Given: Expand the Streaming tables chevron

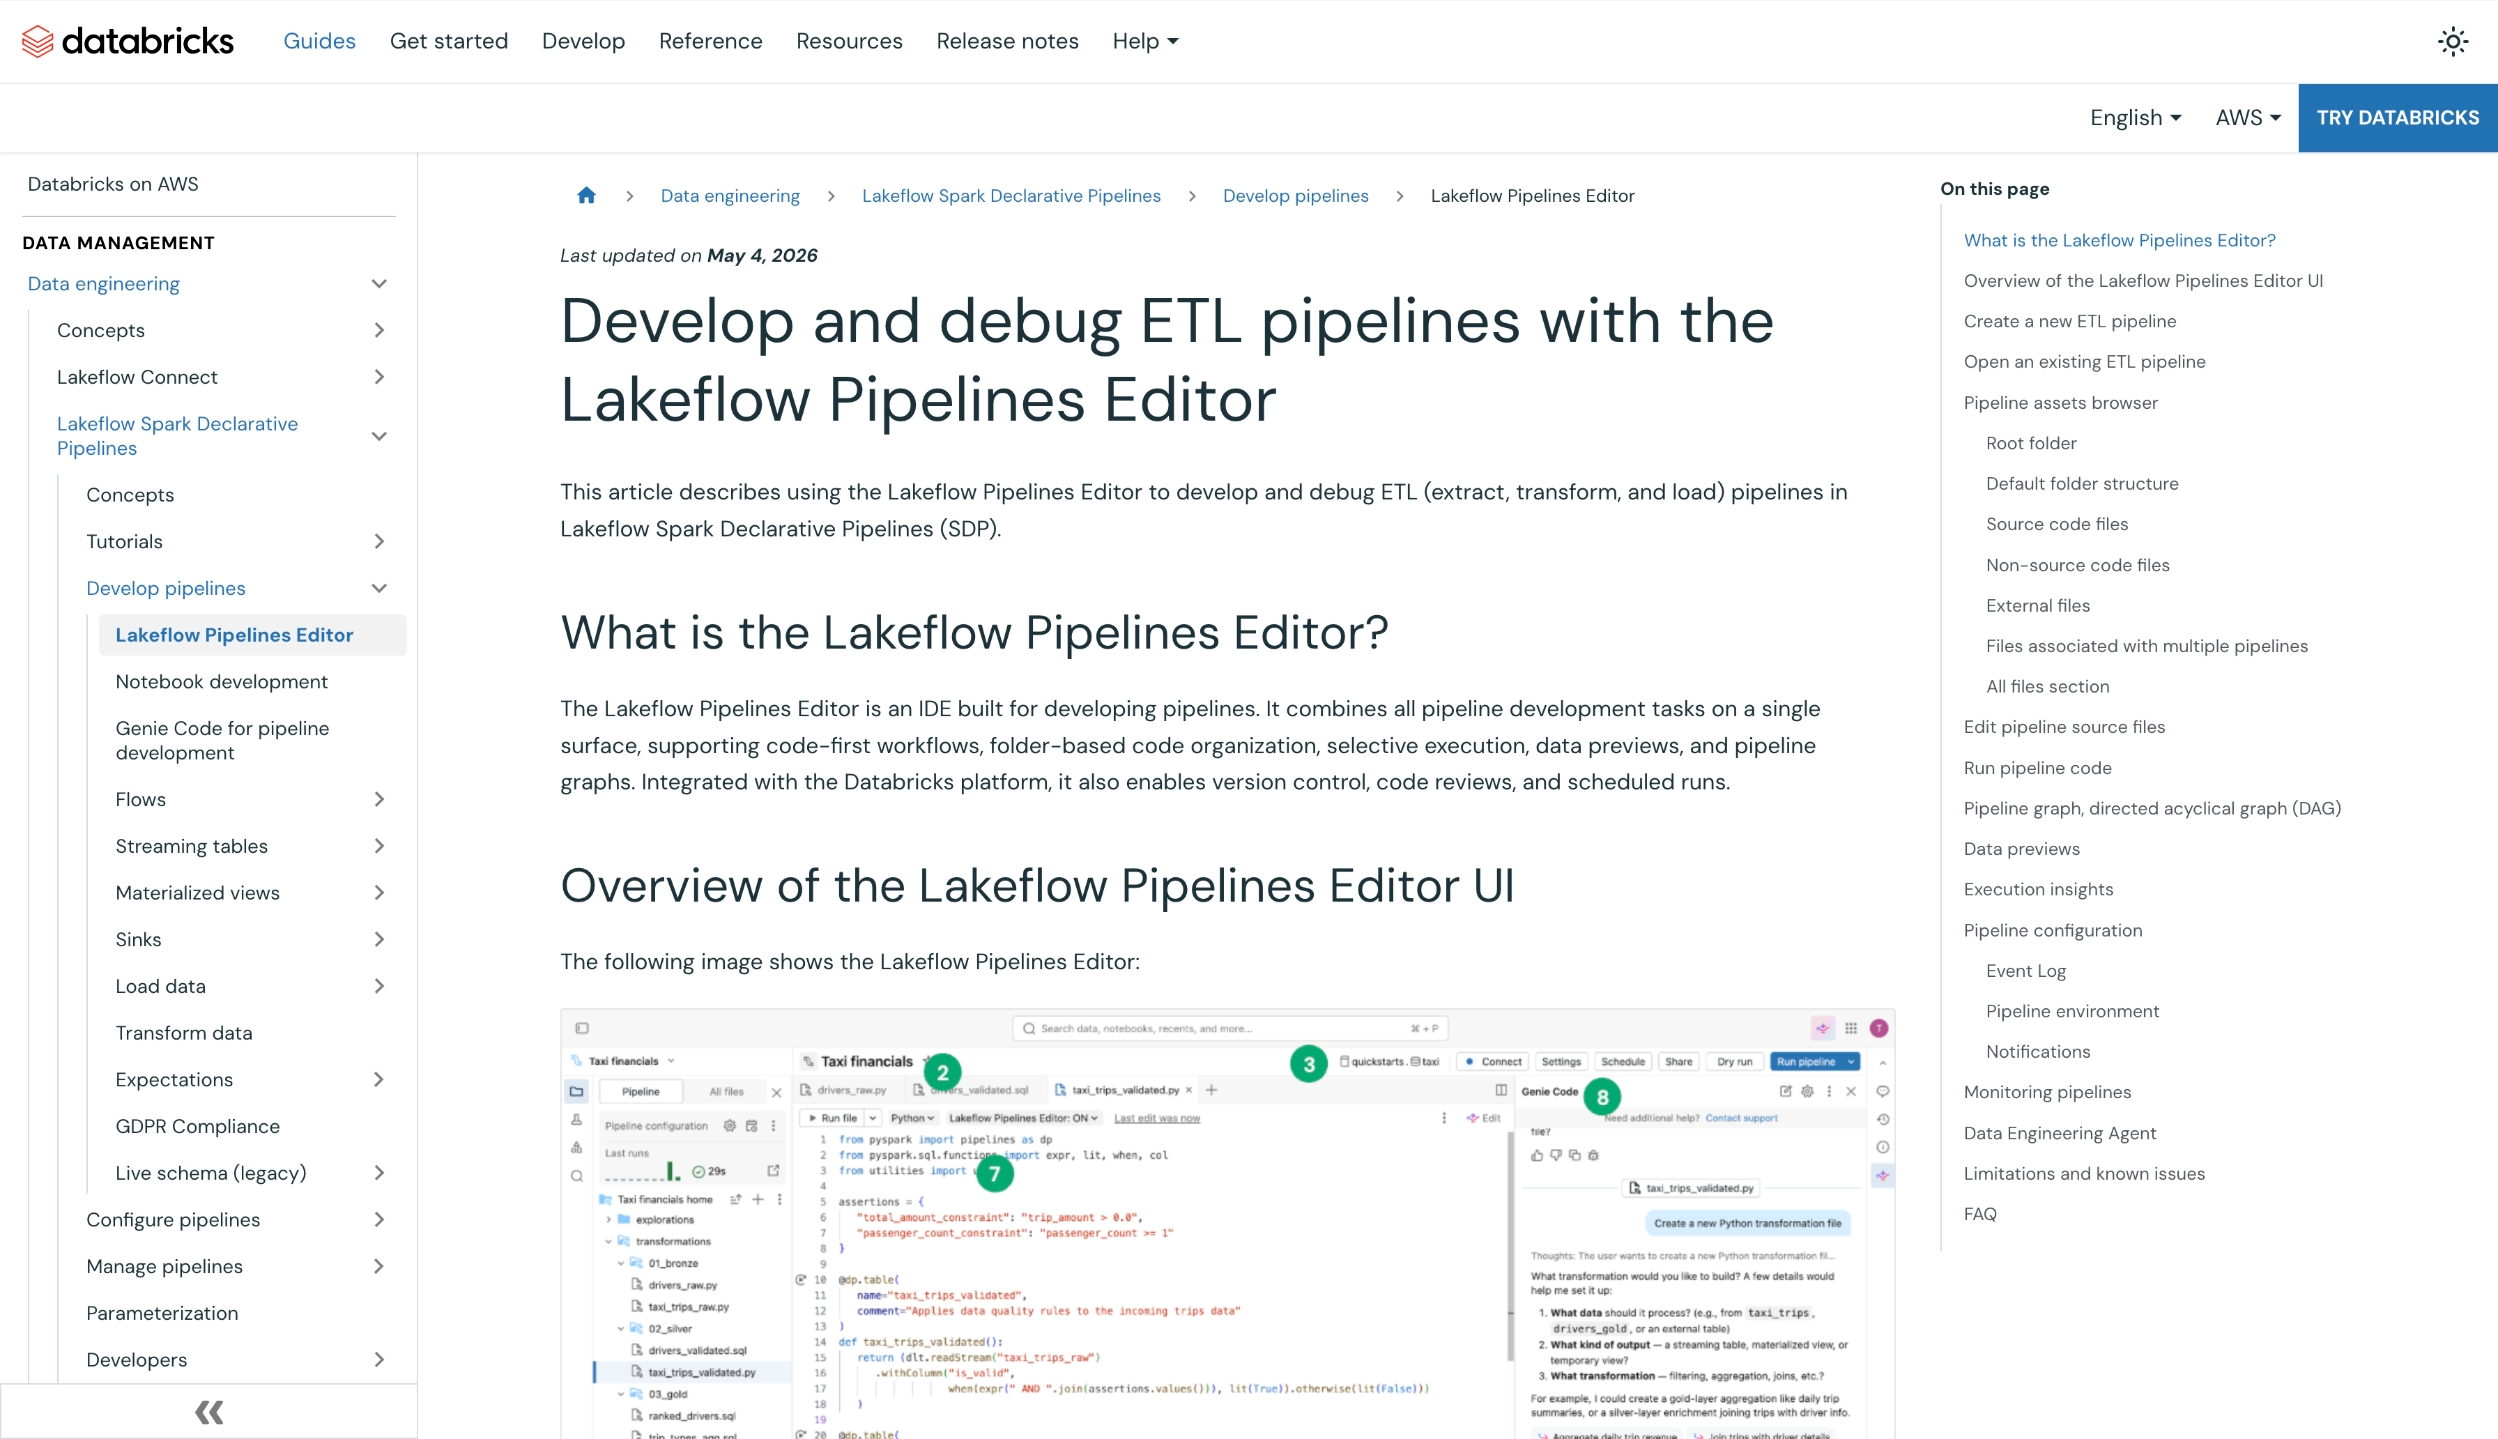Looking at the screenshot, I should pyautogui.click(x=379, y=846).
